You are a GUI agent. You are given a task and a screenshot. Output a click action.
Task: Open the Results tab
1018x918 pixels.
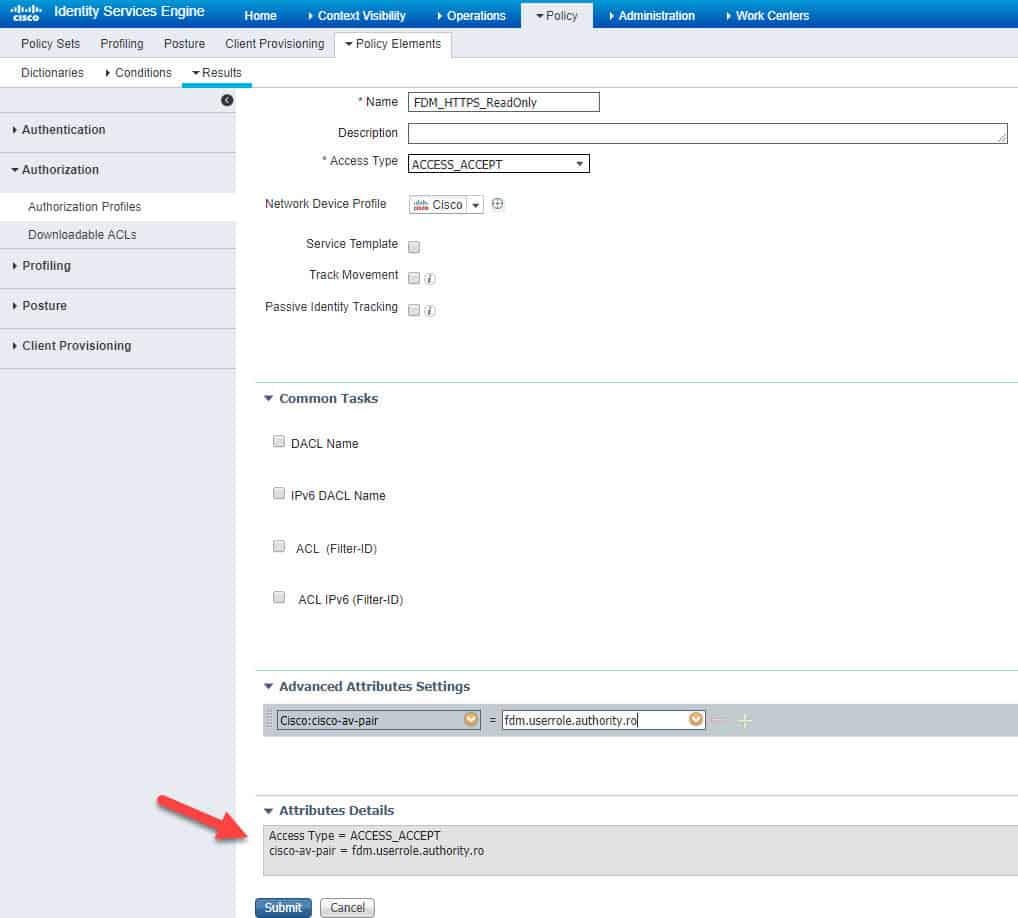[217, 73]
